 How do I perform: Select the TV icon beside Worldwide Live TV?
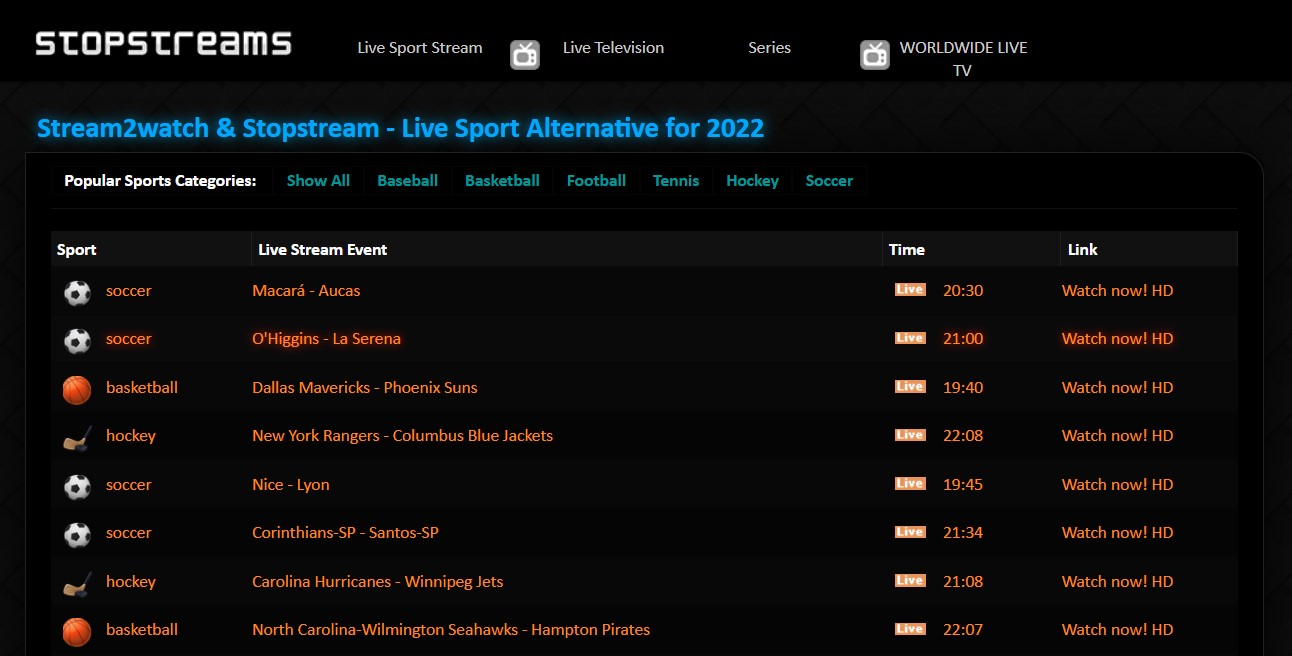pyautogui.click(x=874, y=54)
